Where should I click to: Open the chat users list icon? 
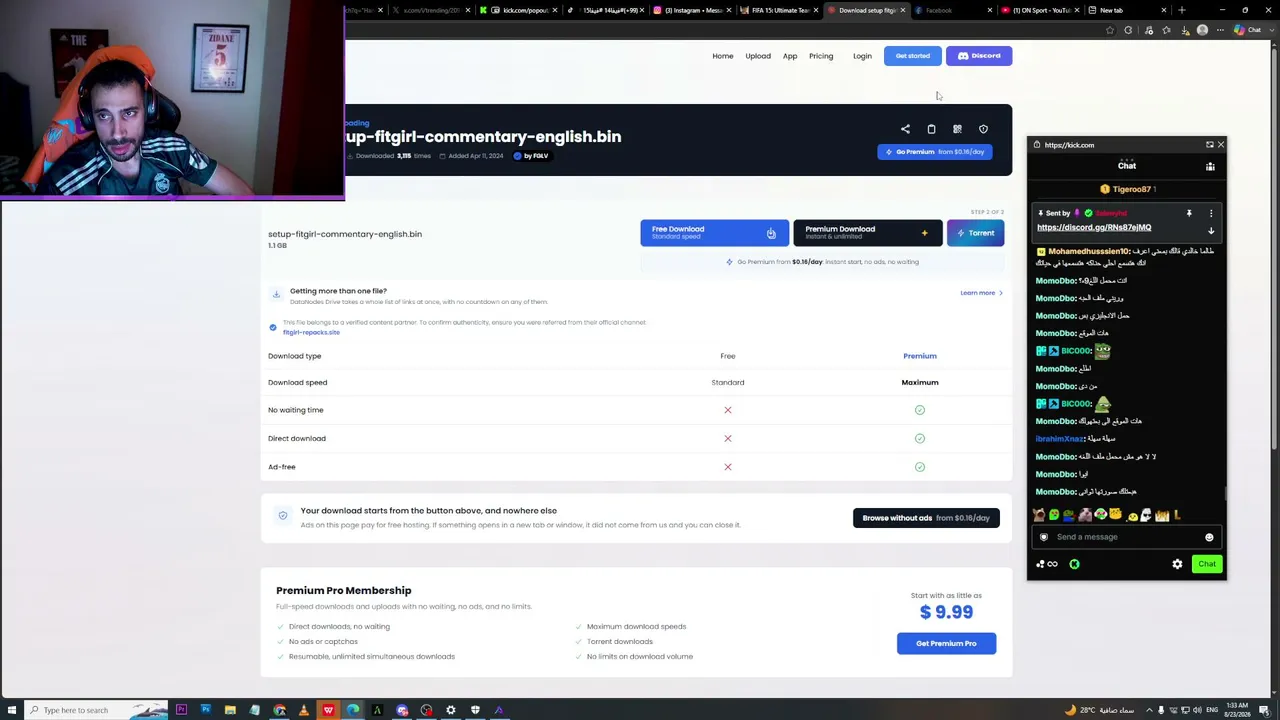click(1210, 166)
